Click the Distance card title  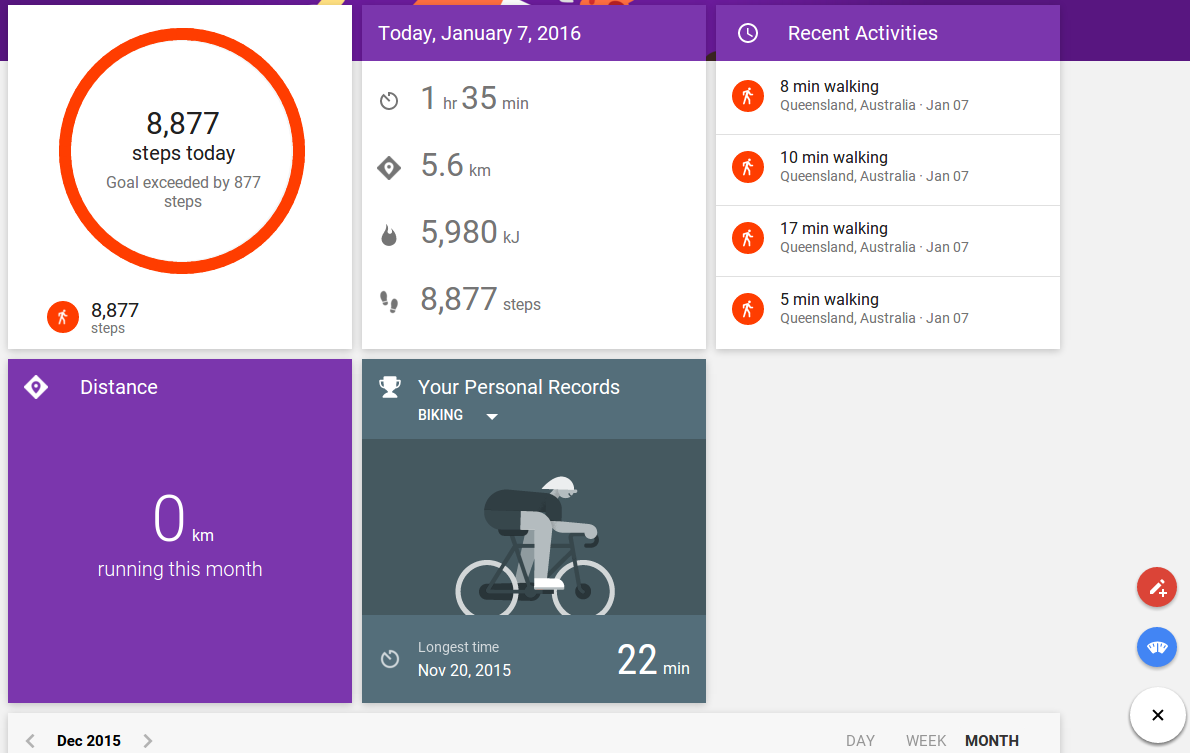[119, 387]
